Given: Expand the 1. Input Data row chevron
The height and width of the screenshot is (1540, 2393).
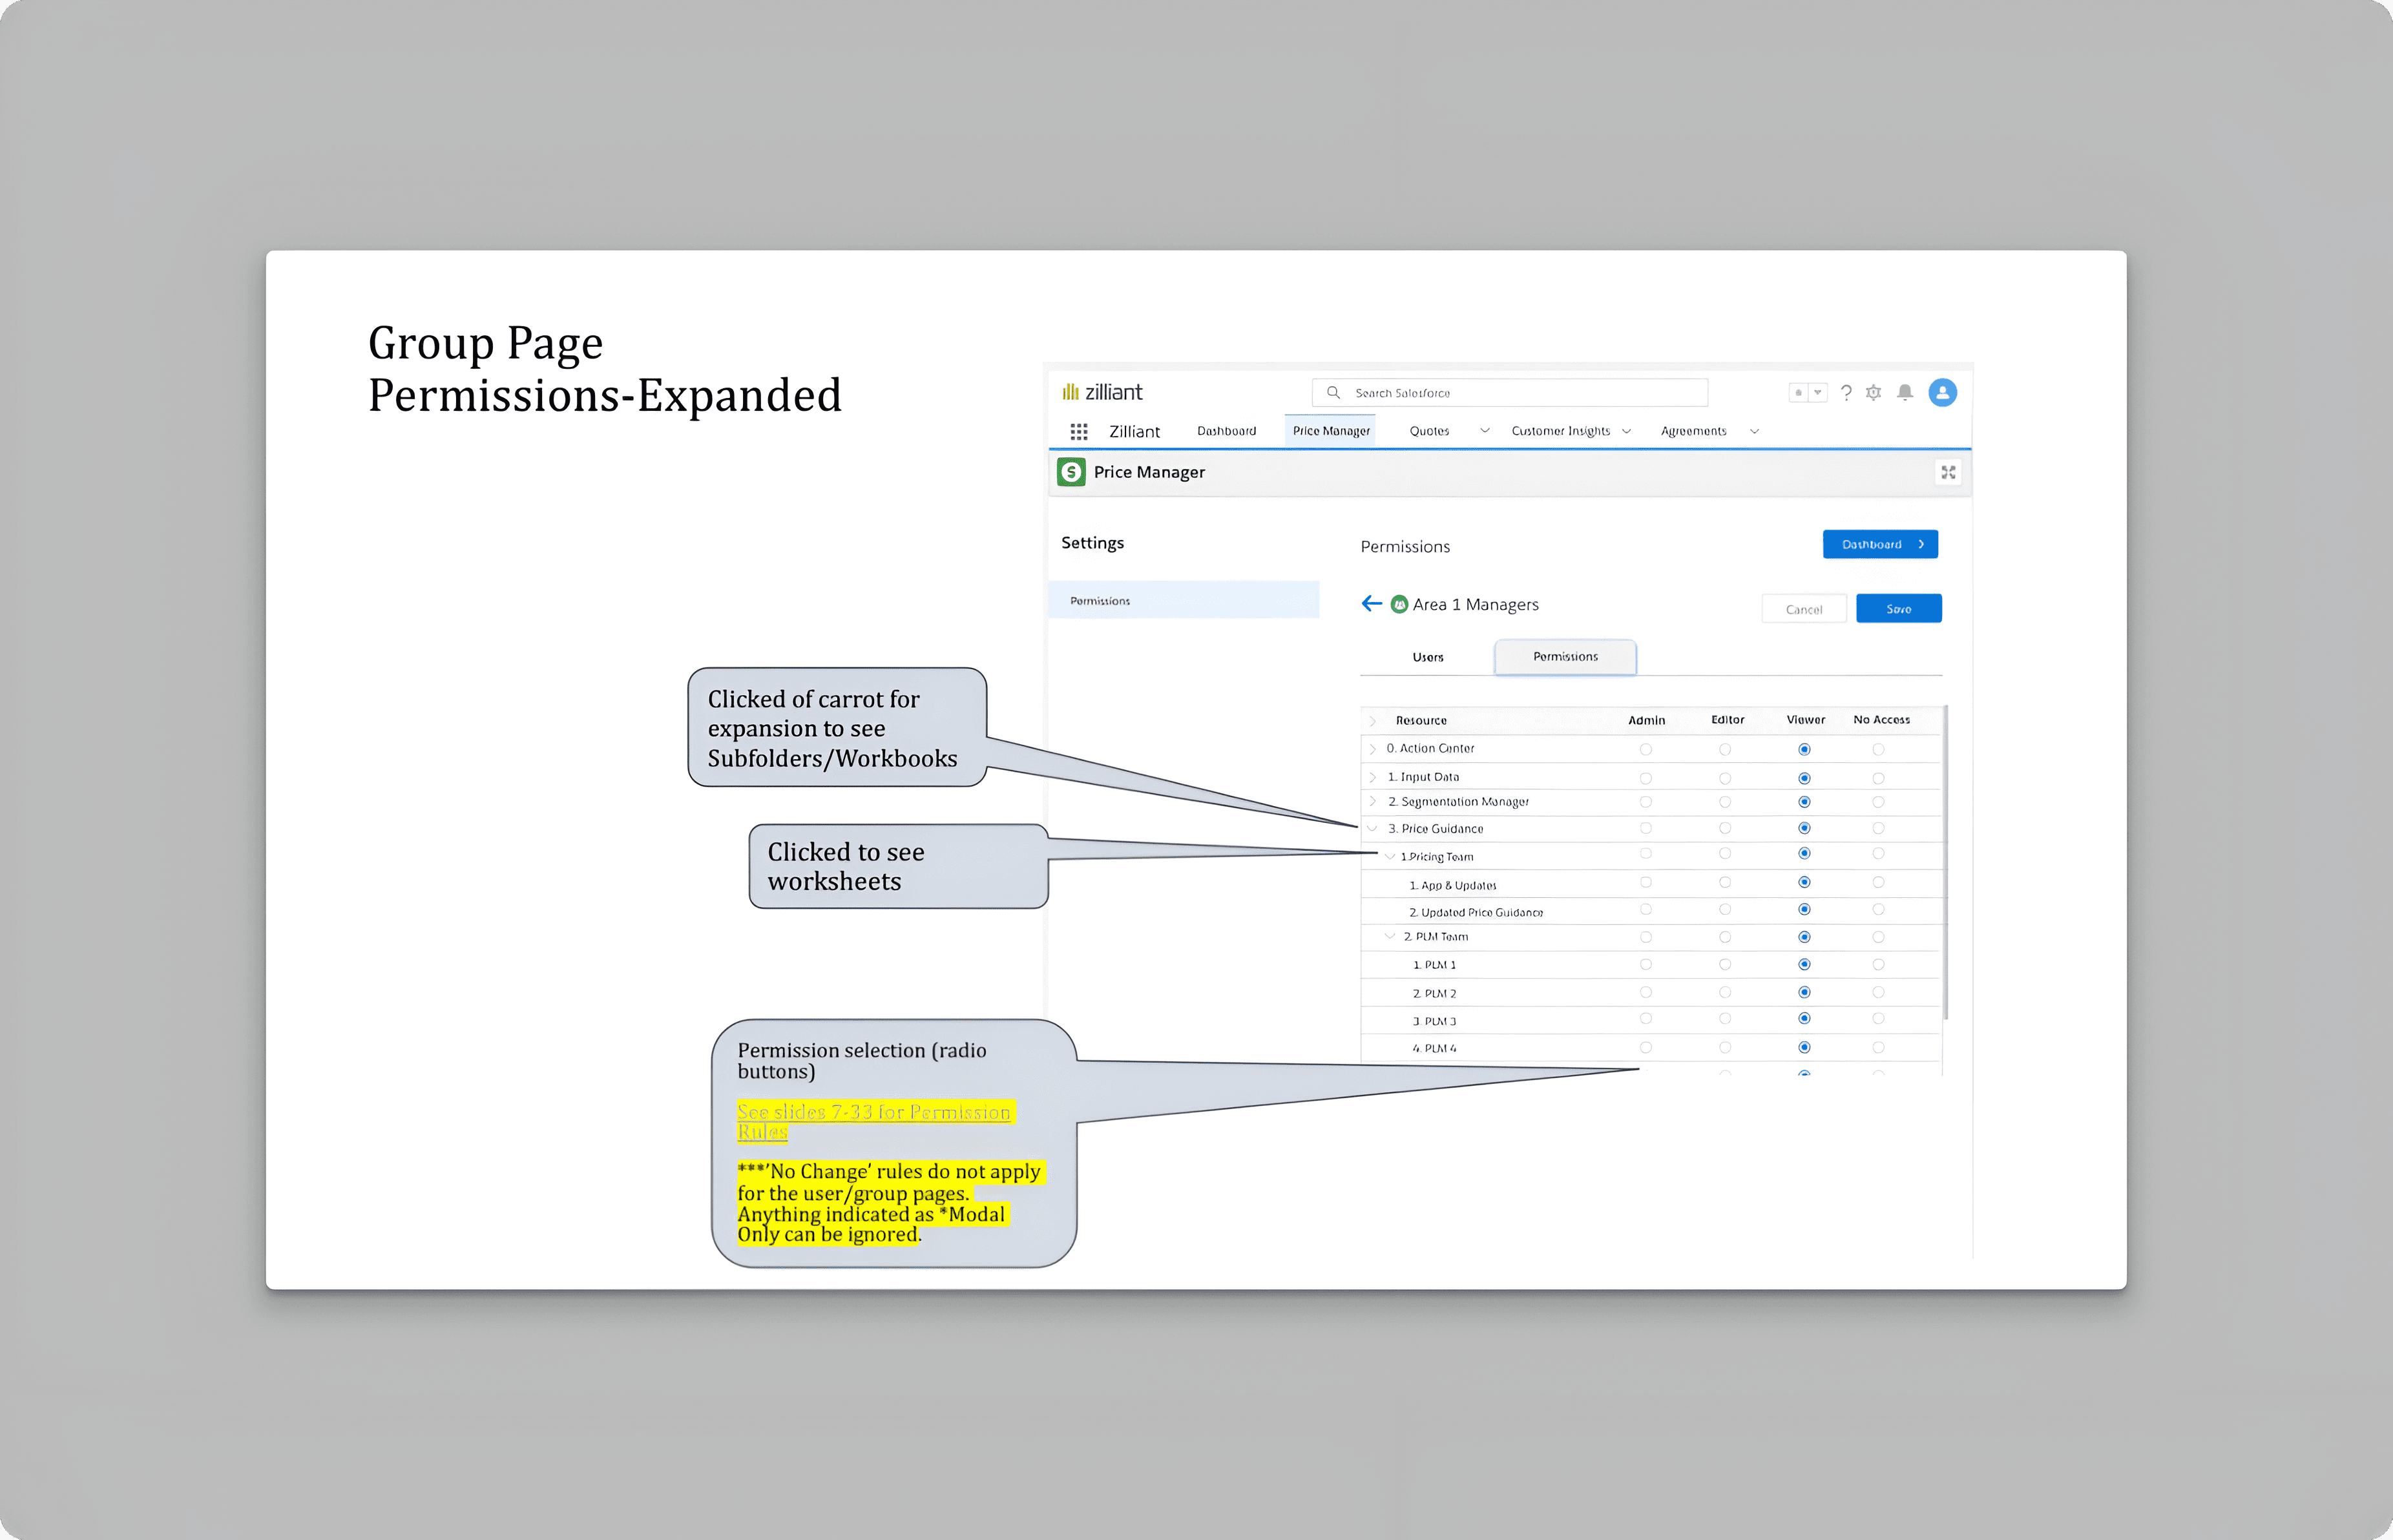Looking at the screenshot, I should click(1372, 777).
